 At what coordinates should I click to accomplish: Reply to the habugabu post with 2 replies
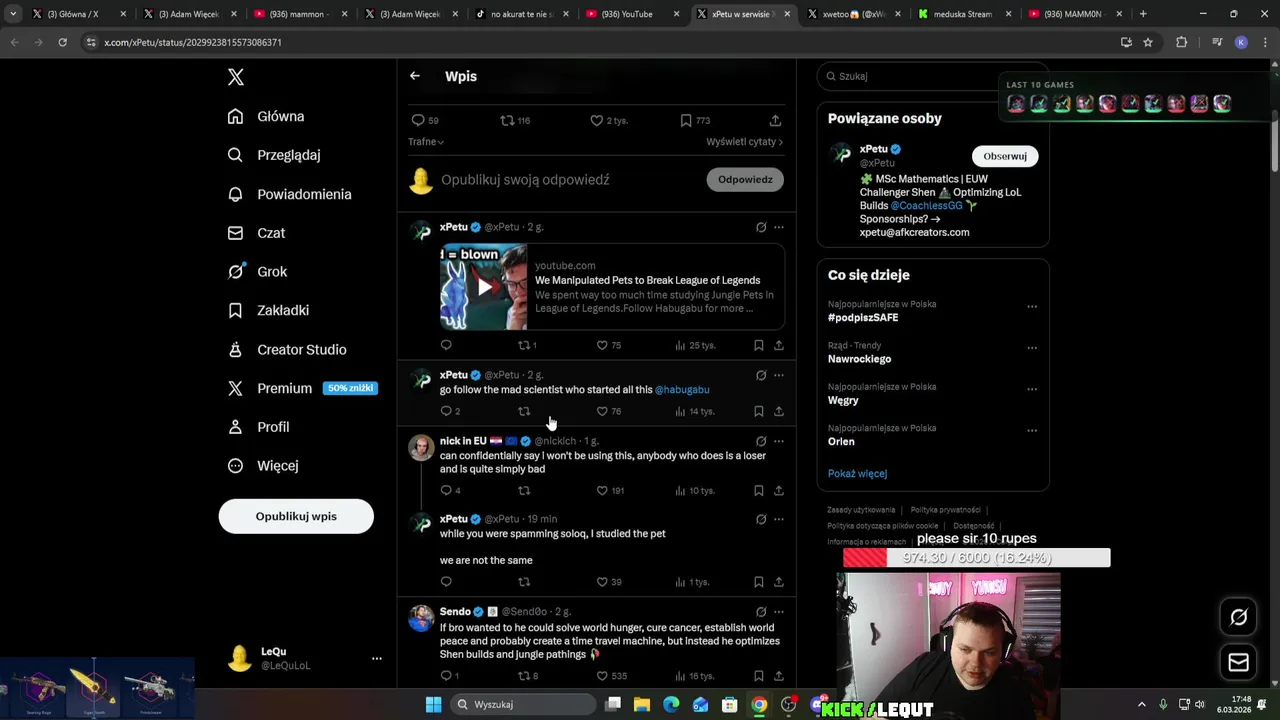click(x=446, y=411)
